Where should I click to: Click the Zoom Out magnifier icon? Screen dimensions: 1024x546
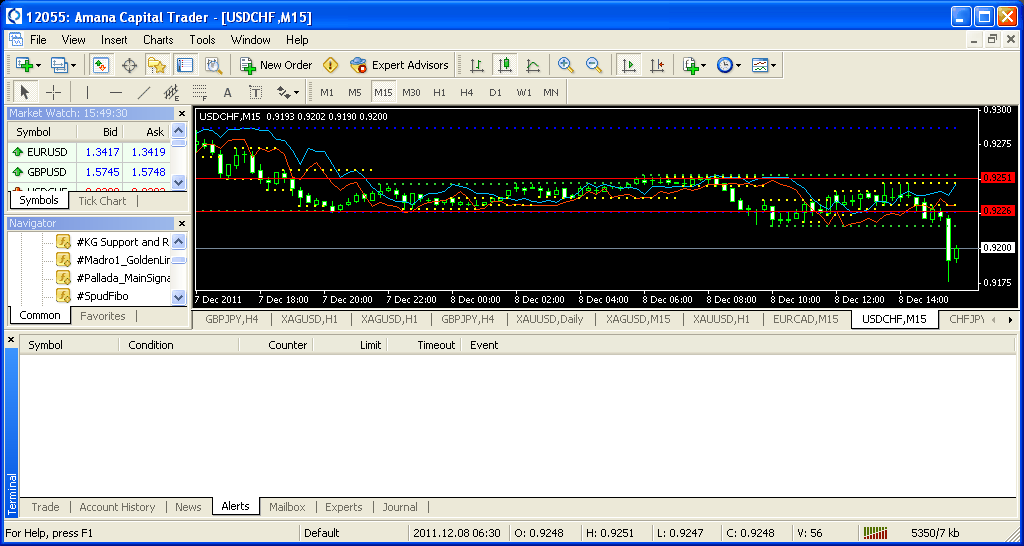point(594,65)
